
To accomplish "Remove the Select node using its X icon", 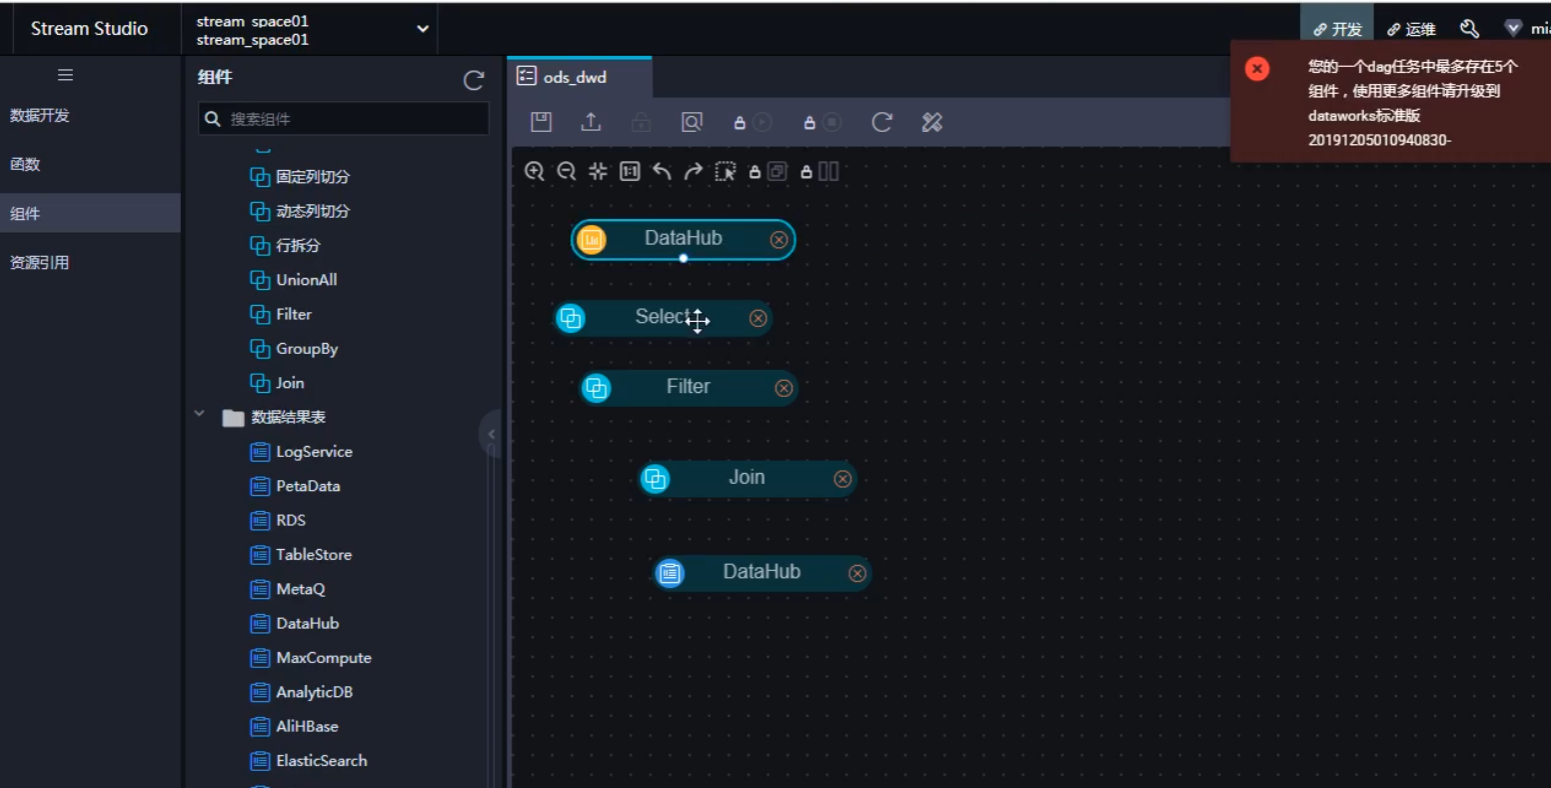I will [x=758, y=318].
